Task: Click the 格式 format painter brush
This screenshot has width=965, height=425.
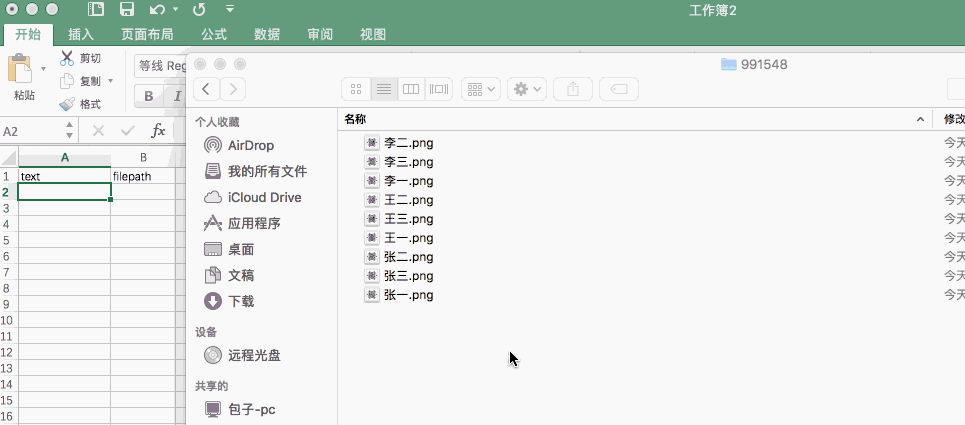Action: point(67,104)
